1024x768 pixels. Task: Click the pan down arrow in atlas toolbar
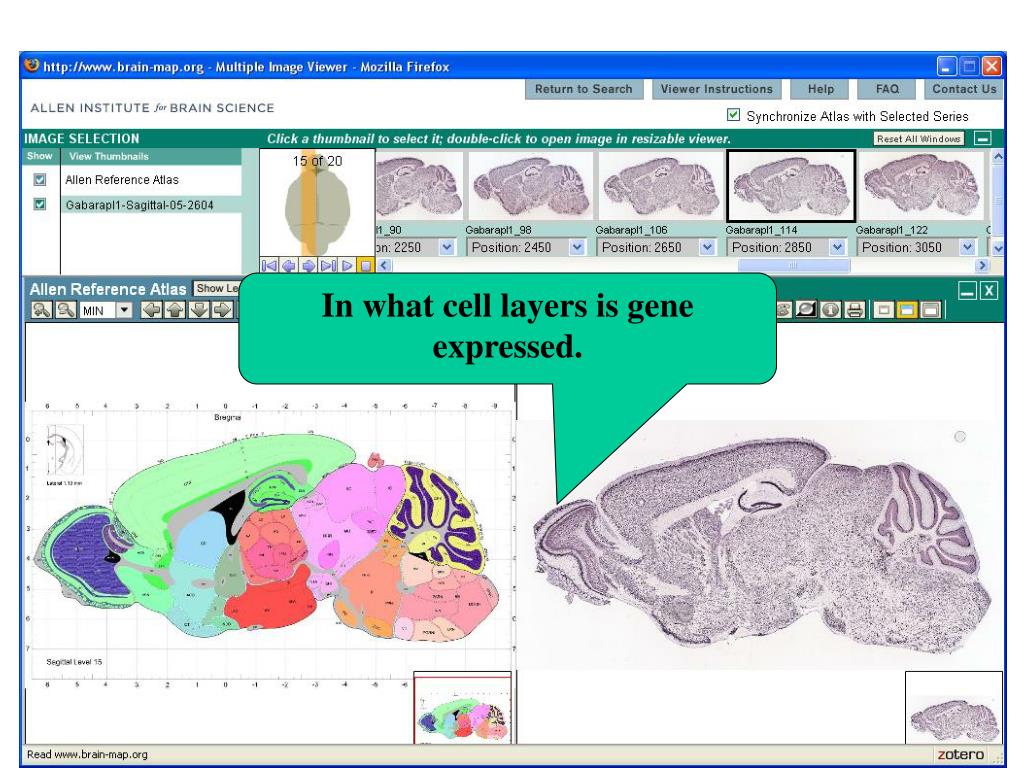(199, 310)
